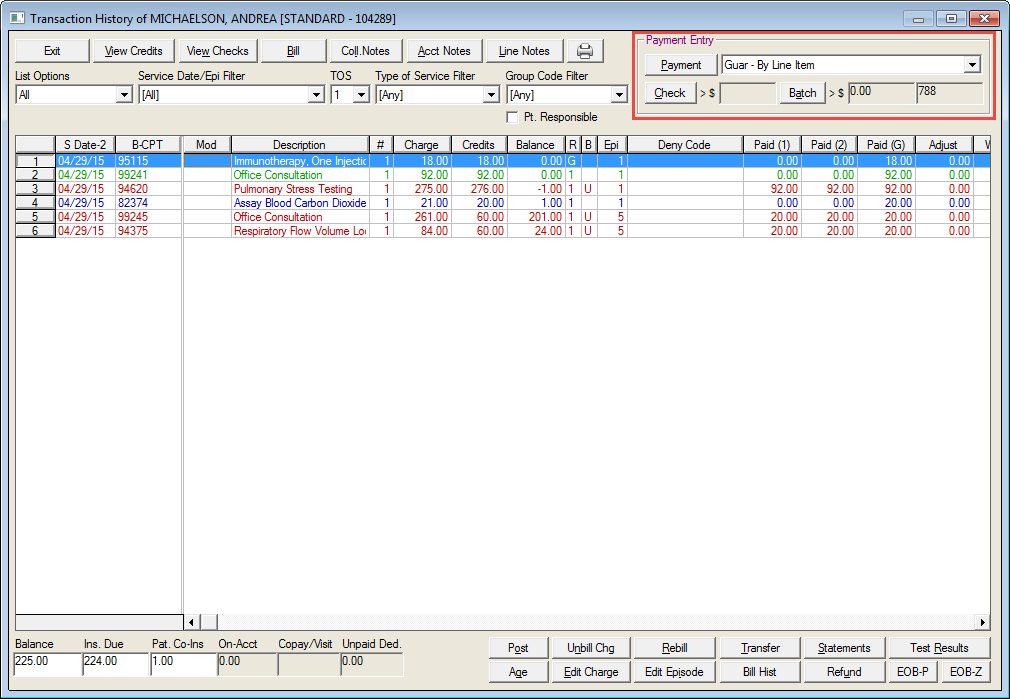
Task: Click the application icon in title bar
Action: point(17,18)
